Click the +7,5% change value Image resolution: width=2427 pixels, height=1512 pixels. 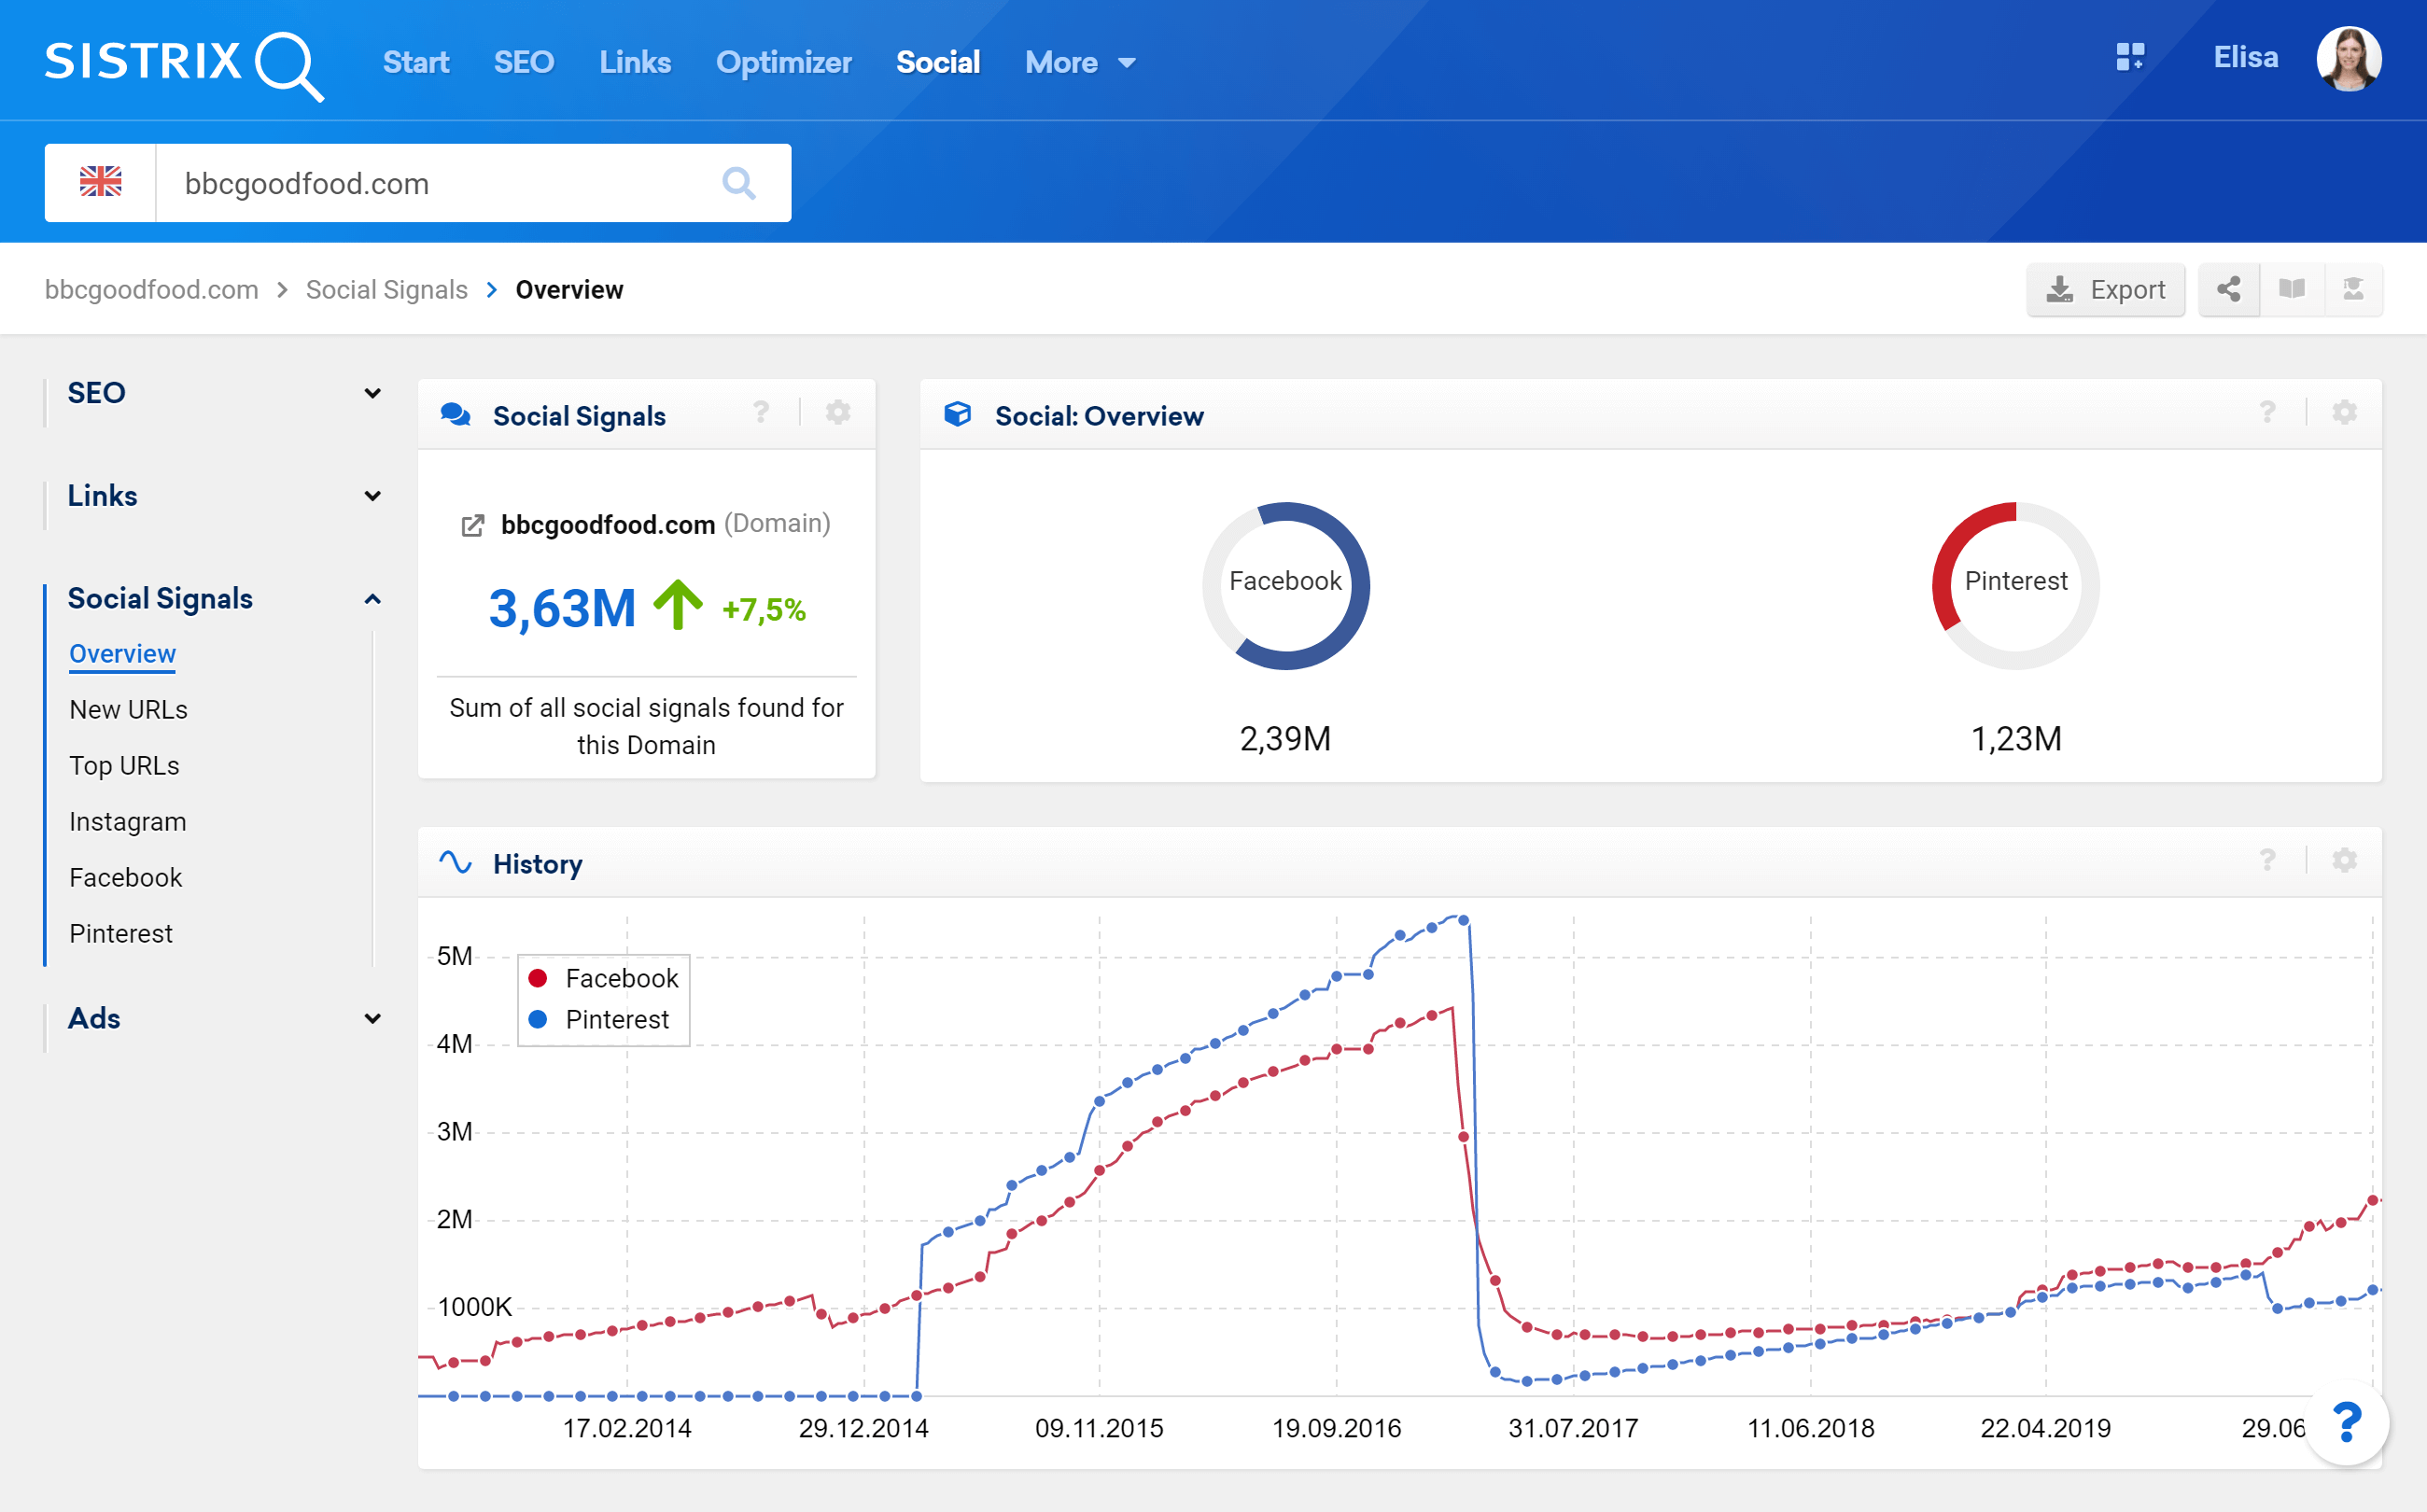(764, 610)
